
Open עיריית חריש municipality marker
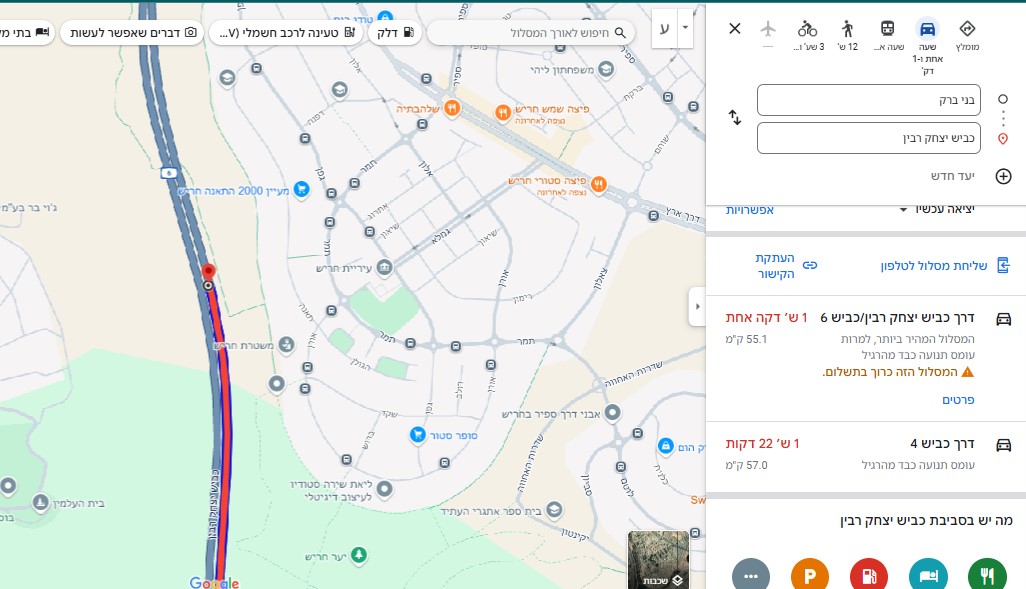click(385, 268)
